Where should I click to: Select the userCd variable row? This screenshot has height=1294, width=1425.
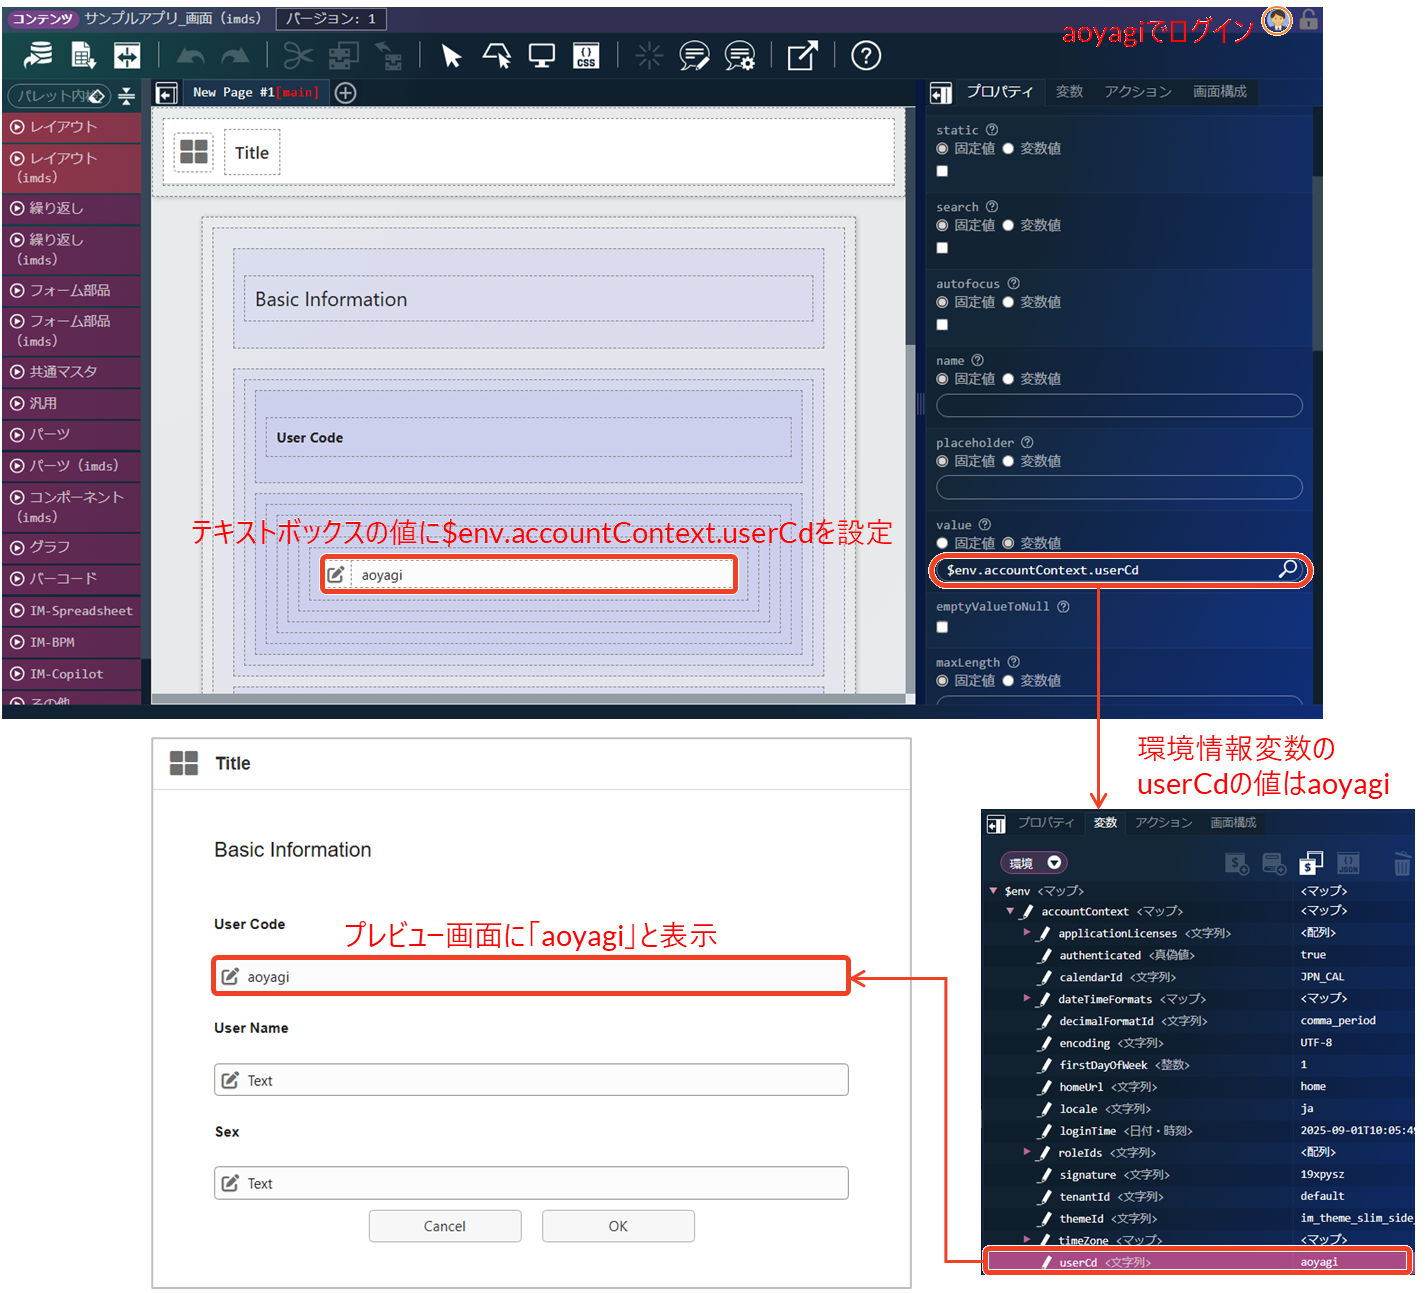point(1198,1262)
